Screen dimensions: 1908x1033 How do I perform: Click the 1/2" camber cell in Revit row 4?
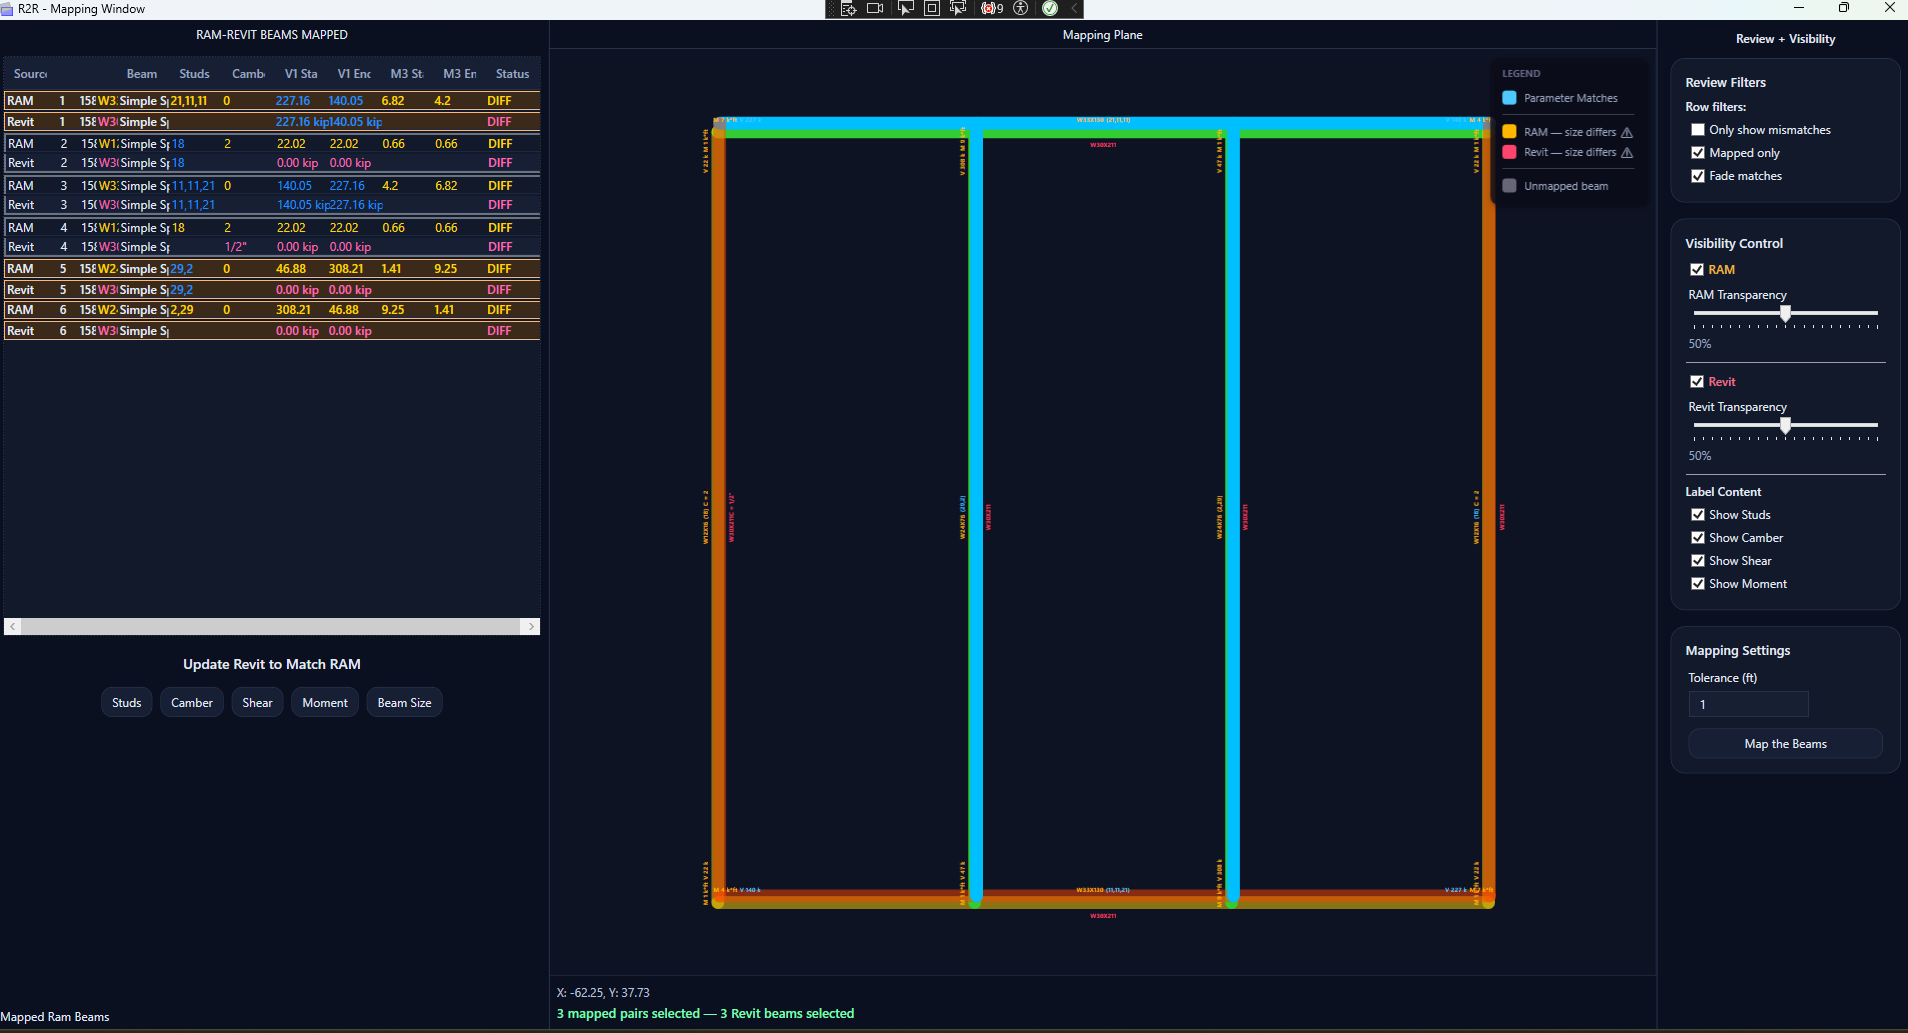coord(236,247)
